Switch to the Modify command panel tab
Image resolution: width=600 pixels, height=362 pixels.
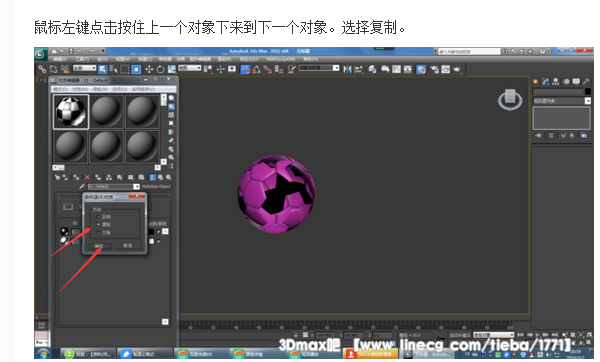546,82
